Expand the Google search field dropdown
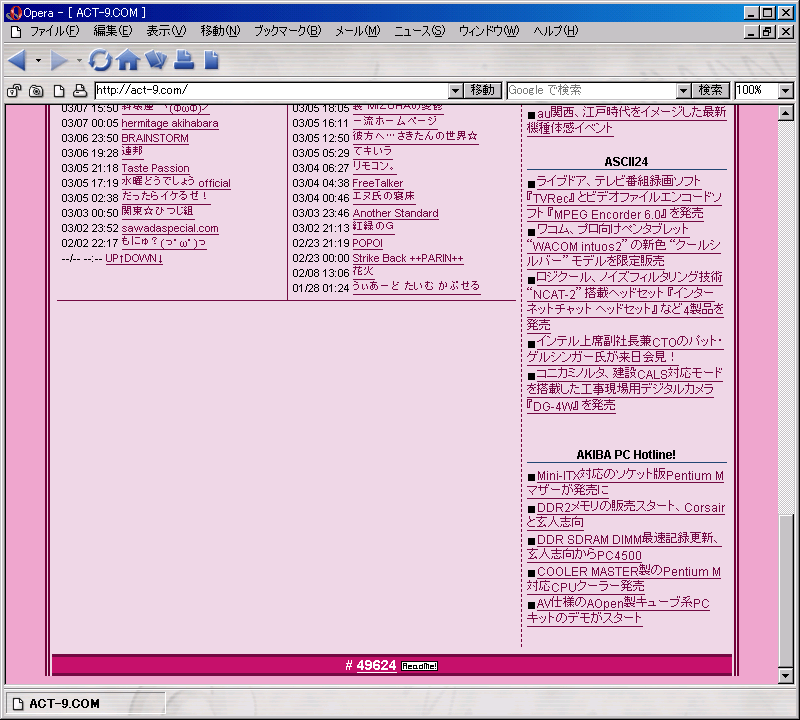Screen dimensions: 800x720 point(683,91)
